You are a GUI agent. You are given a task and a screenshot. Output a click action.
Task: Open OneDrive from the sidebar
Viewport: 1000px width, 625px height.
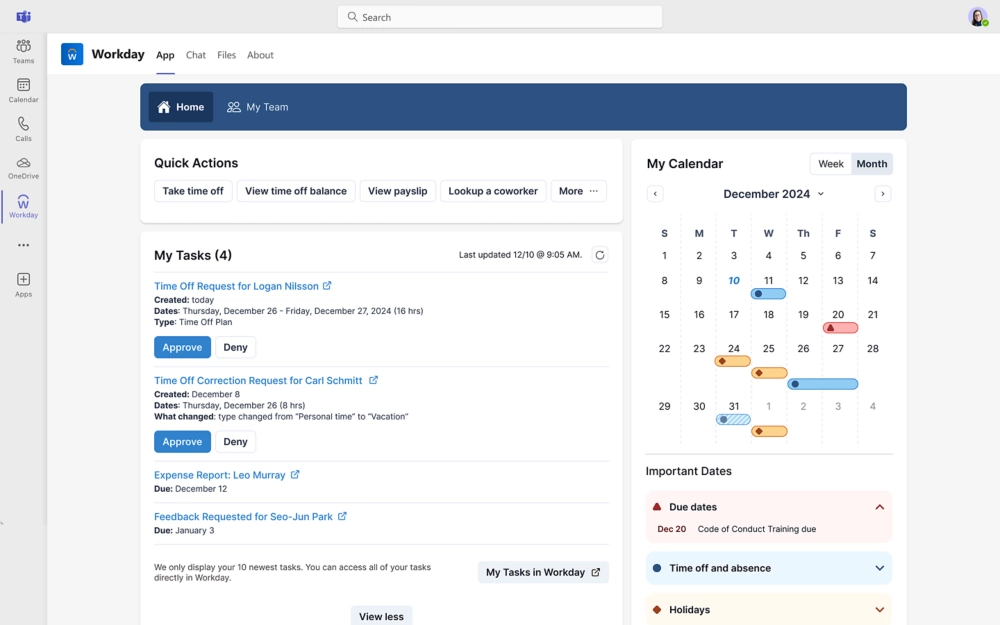click(23, 167)
